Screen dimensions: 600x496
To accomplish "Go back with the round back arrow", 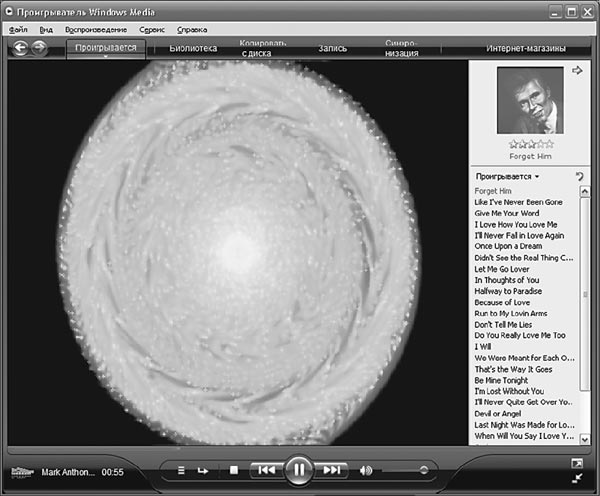I will tap(20, 48).
